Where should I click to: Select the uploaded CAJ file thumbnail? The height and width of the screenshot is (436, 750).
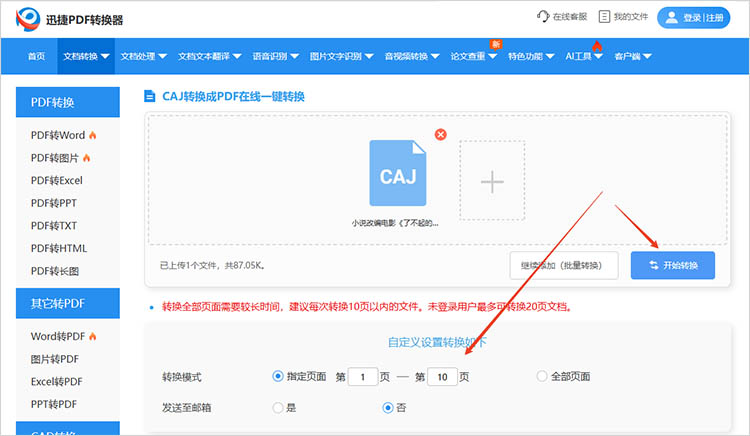click(397, 173)
